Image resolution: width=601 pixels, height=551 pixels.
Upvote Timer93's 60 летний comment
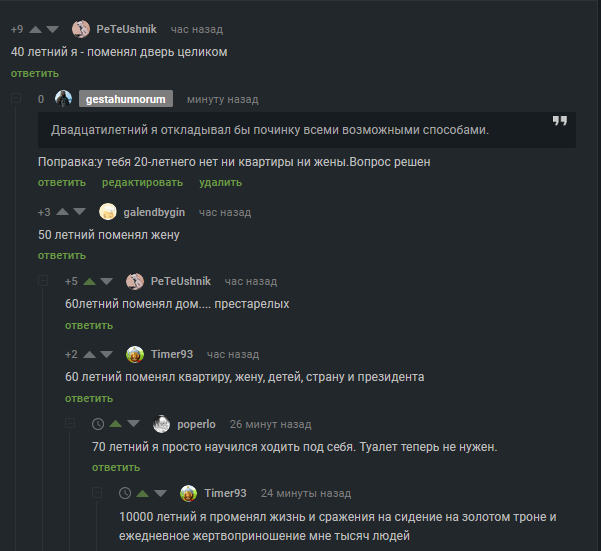(x=89, y=354)
